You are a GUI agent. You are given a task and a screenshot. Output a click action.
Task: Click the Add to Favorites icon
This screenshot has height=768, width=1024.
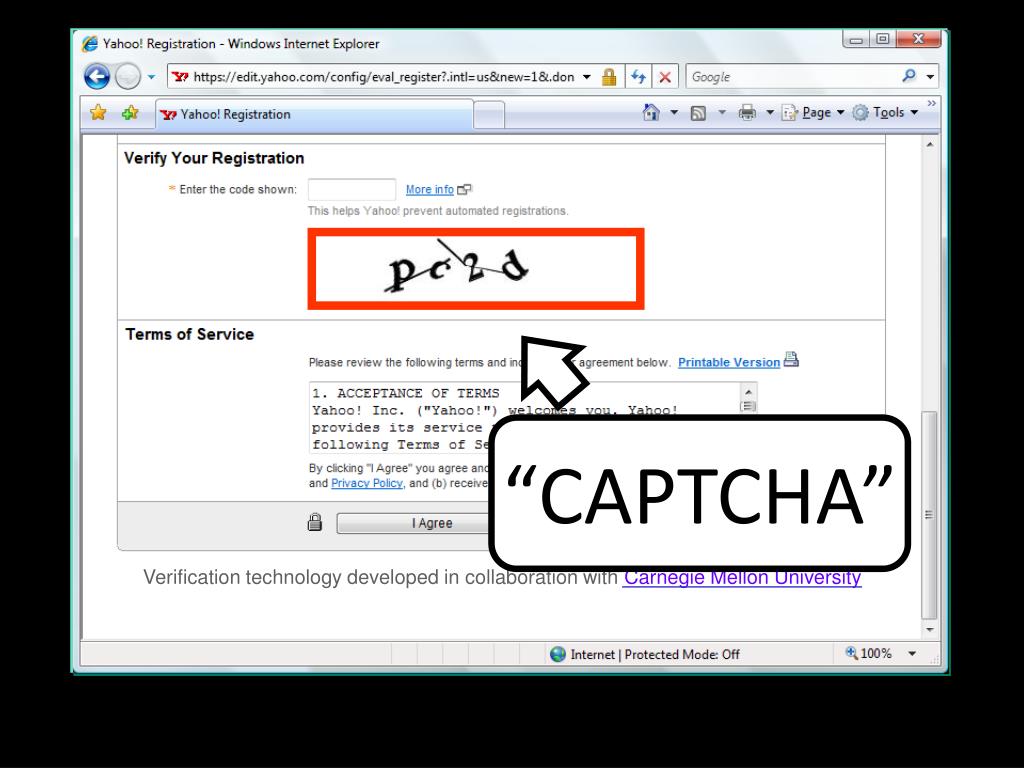[130, 113]
